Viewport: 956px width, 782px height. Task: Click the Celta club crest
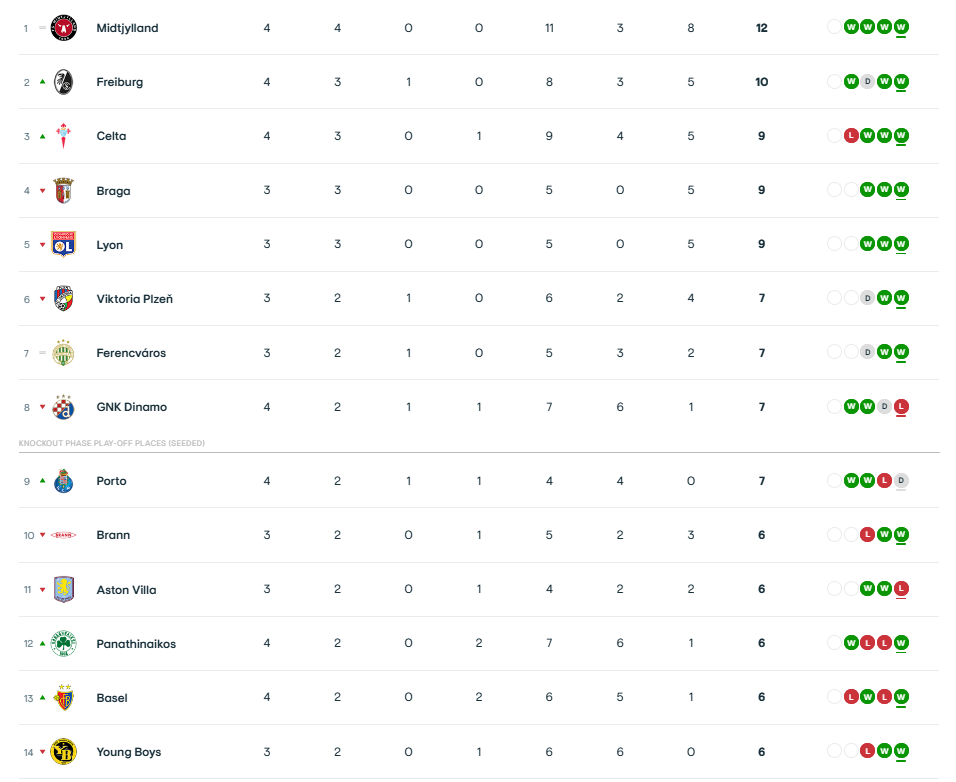click(x=63, y=136)
